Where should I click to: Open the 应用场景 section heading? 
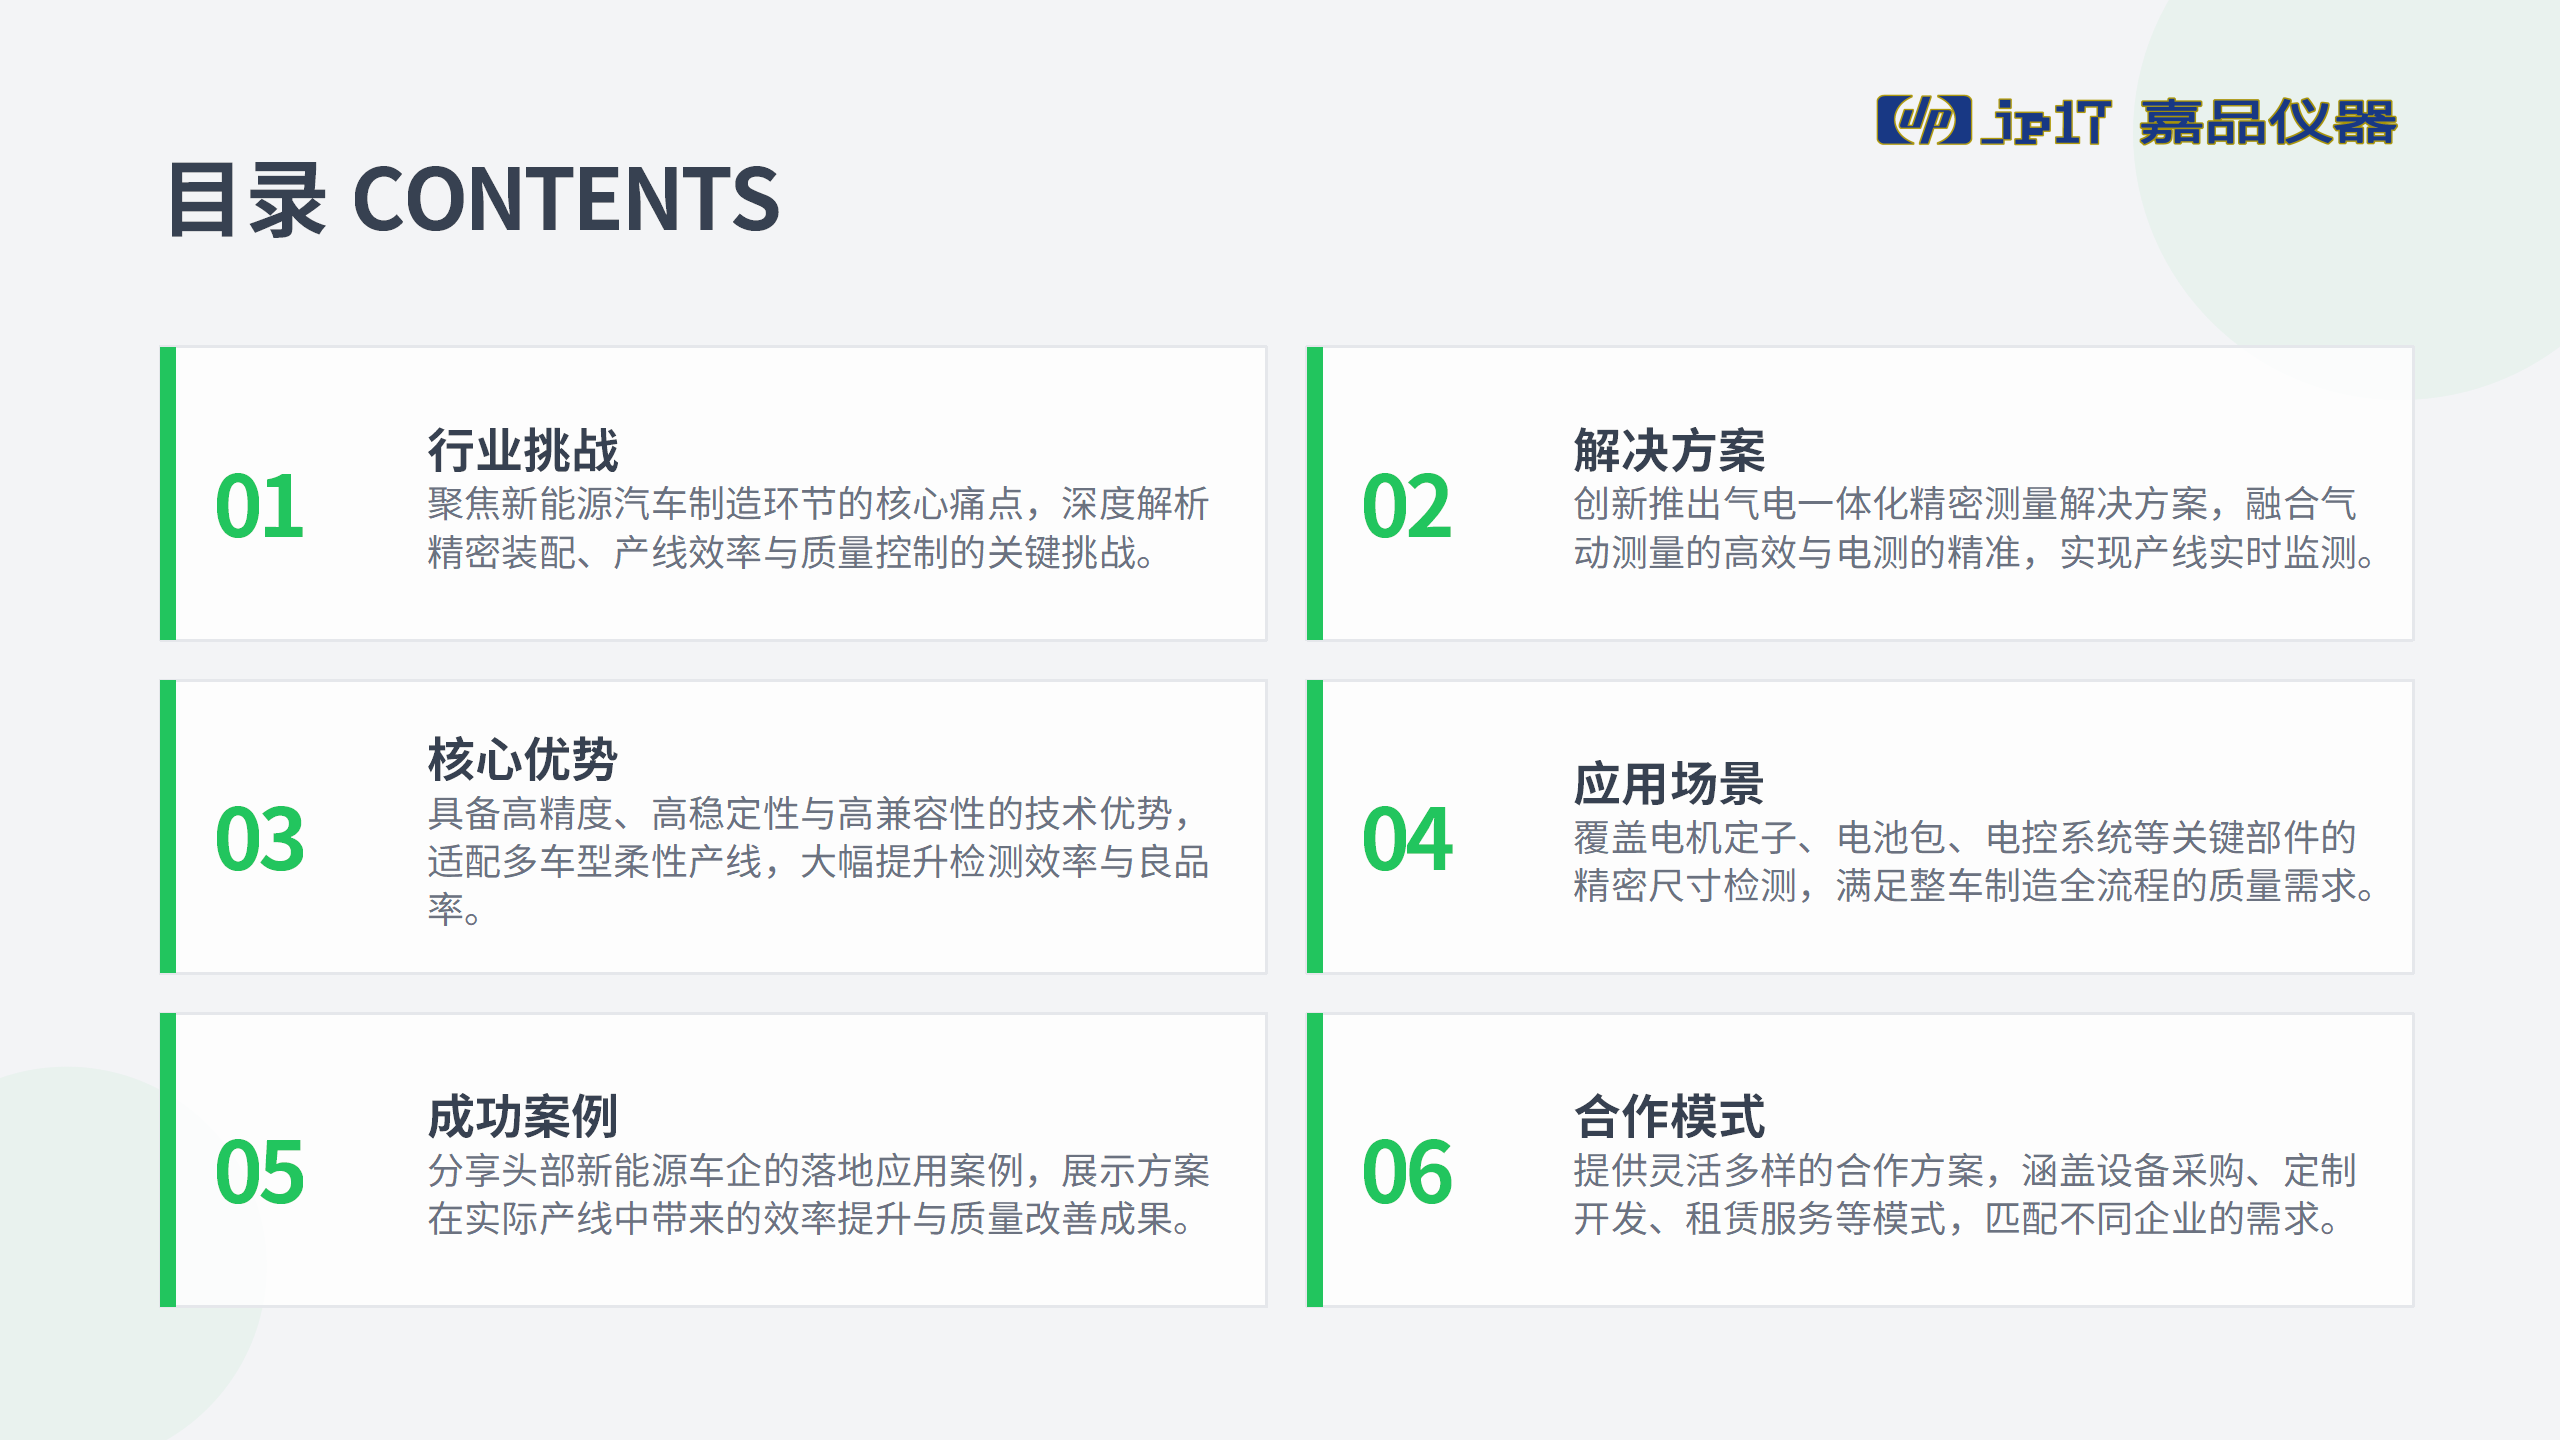pyautogui.click(x=1669, y=783)
